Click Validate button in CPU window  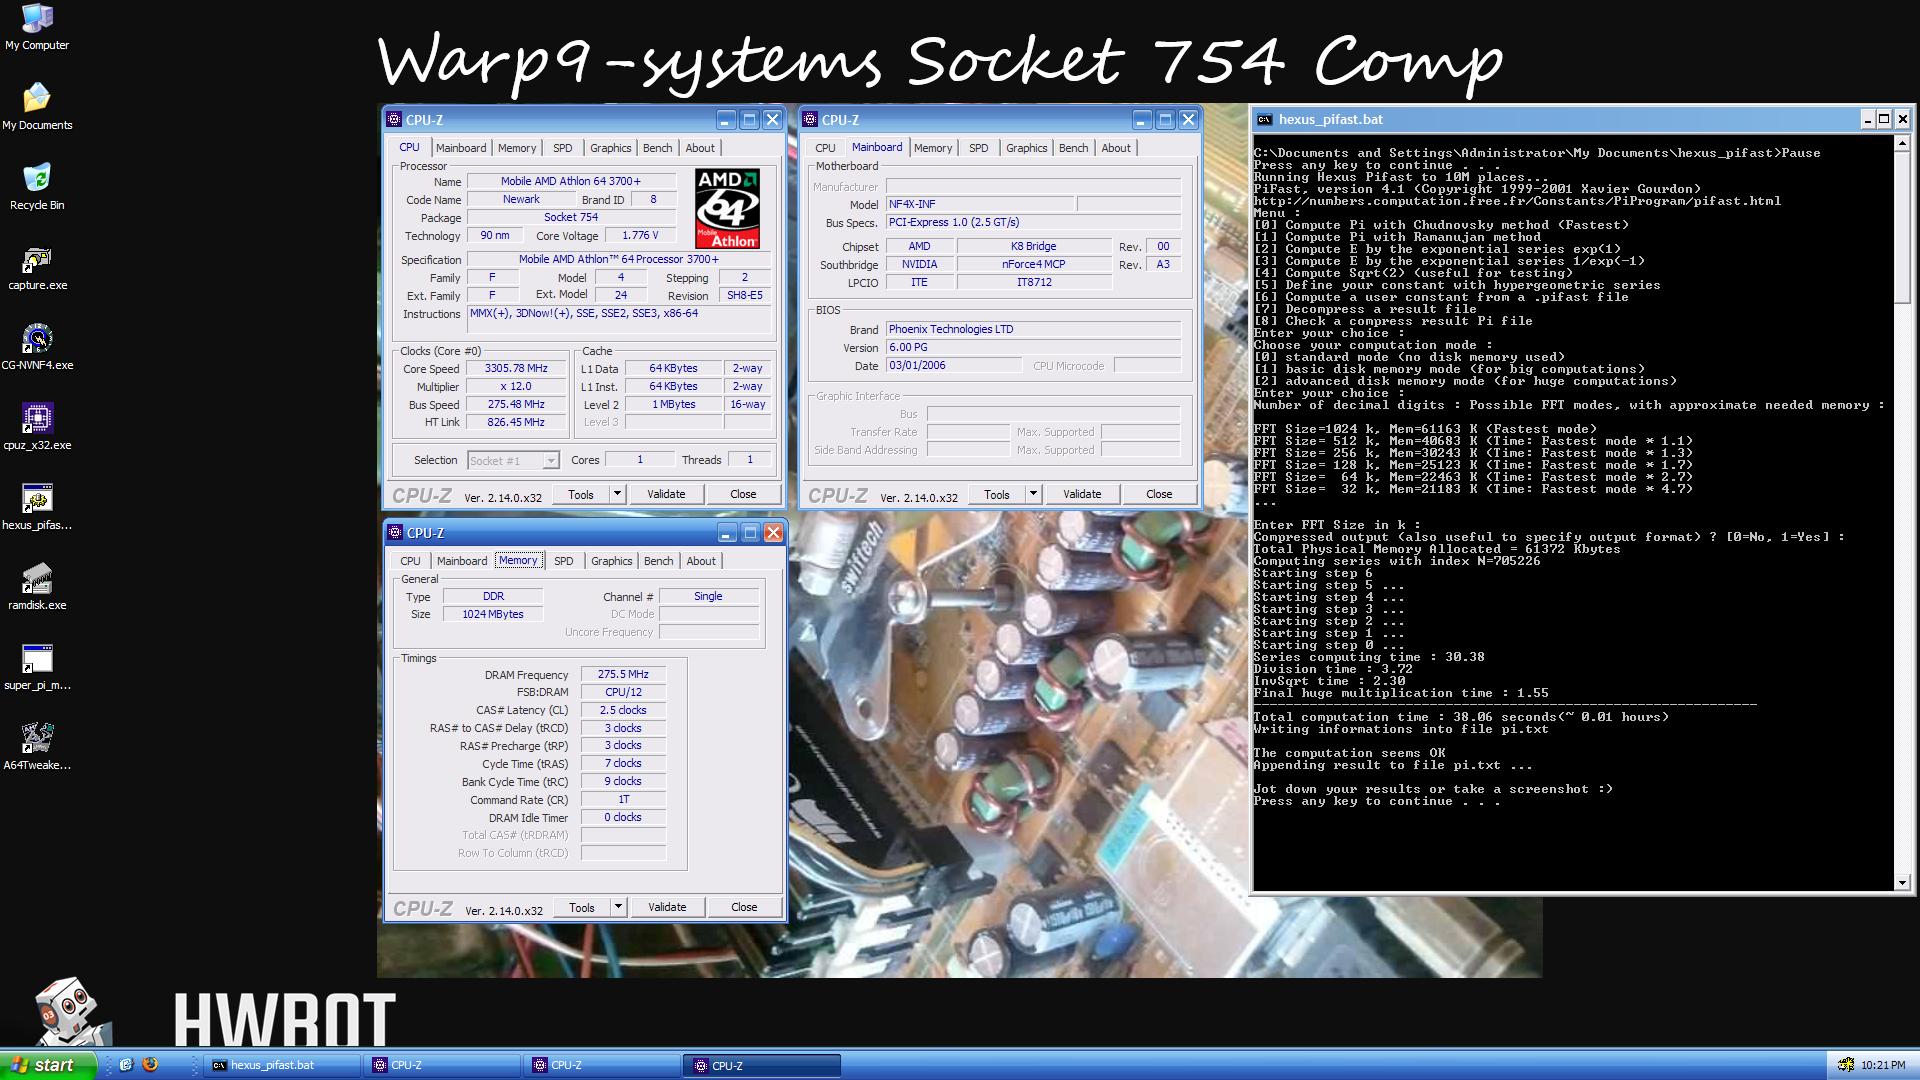[x=666, y=494]
